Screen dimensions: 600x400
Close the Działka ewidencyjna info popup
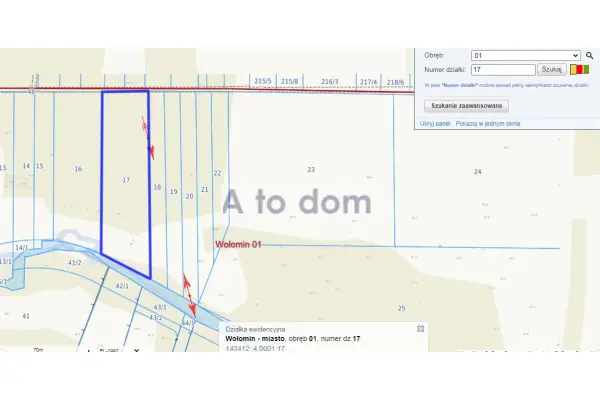(420, 328)
